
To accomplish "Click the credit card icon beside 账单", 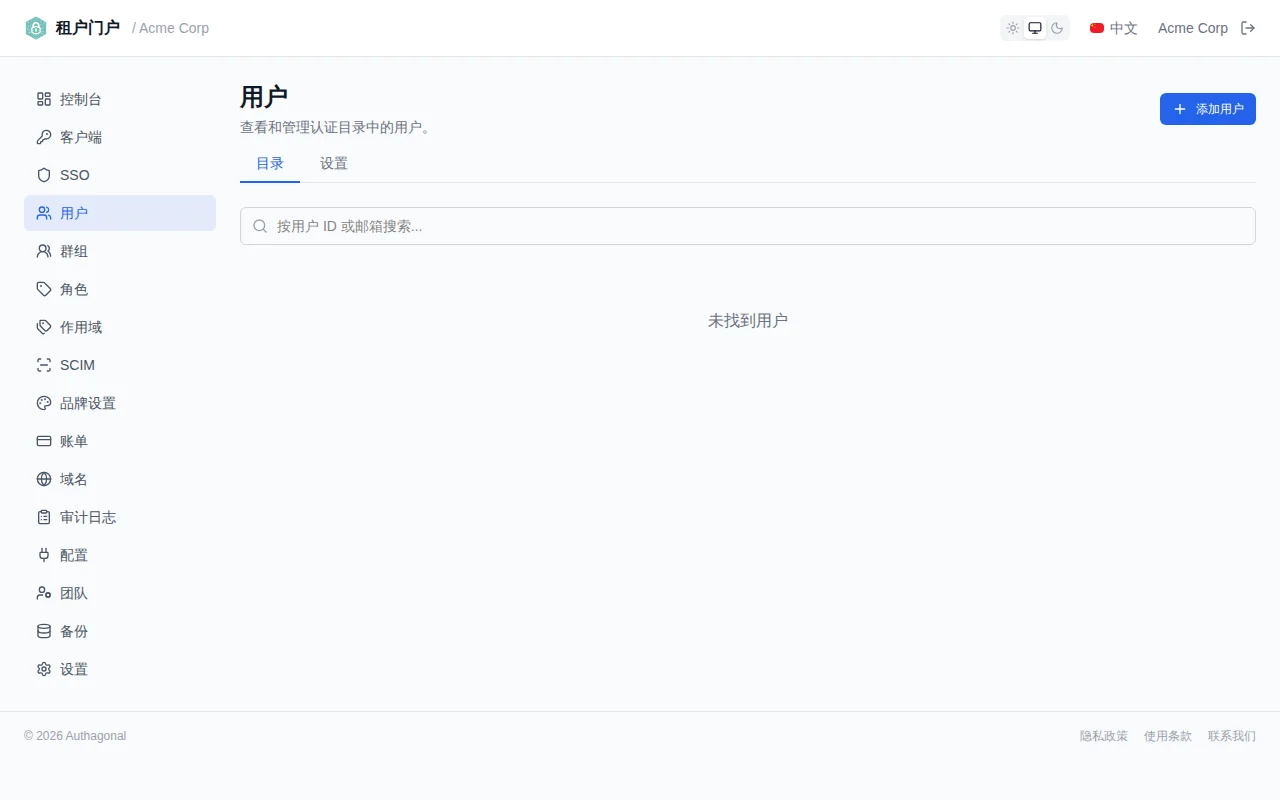I will (x=44, y=441).
